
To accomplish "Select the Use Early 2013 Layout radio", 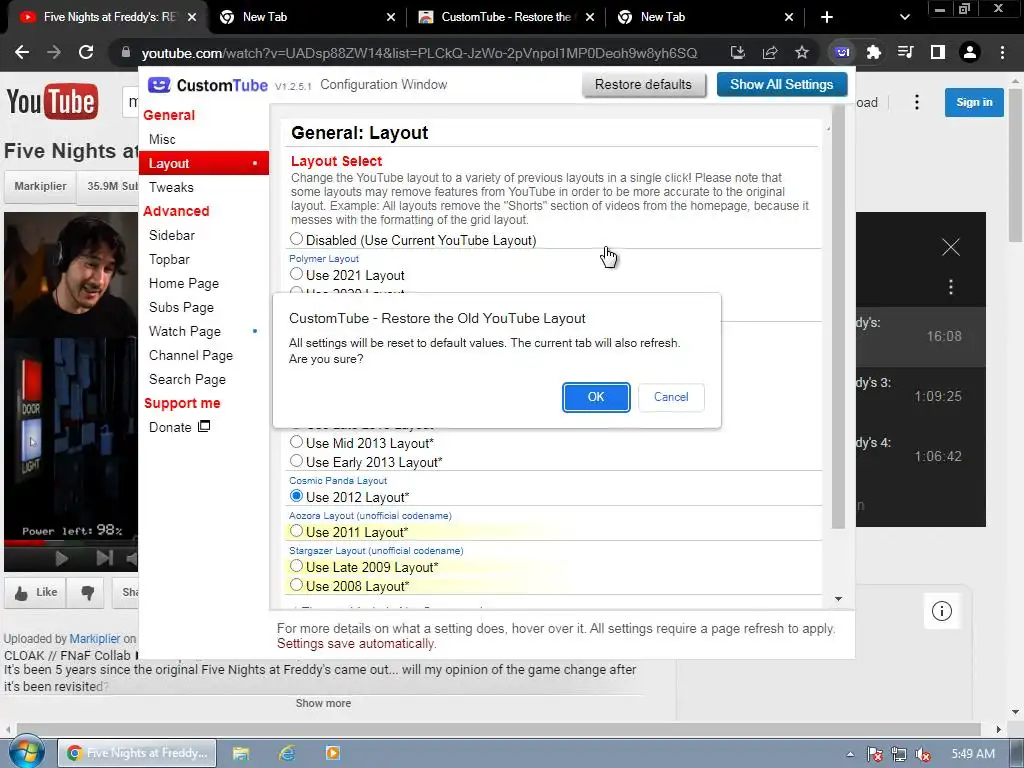I will pyautogui.click(x=296, y=461).
